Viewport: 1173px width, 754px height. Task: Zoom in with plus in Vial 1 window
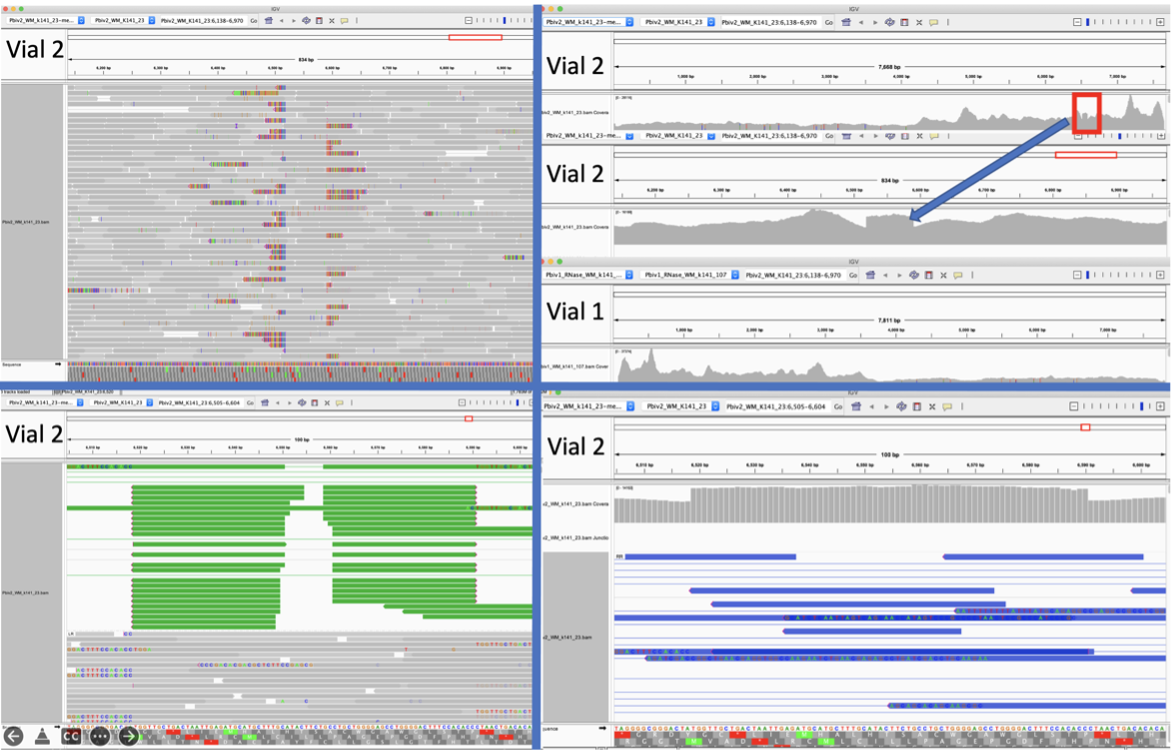click(x=1160, y=275)
